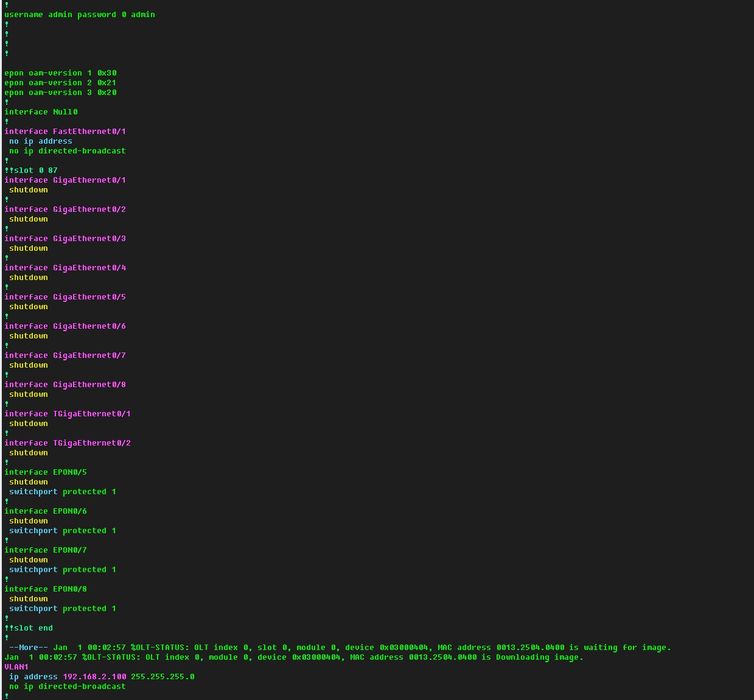Click the epon oam-version 1 0x30 line
This screenshot has height=700, width=754.
[60, 73]
